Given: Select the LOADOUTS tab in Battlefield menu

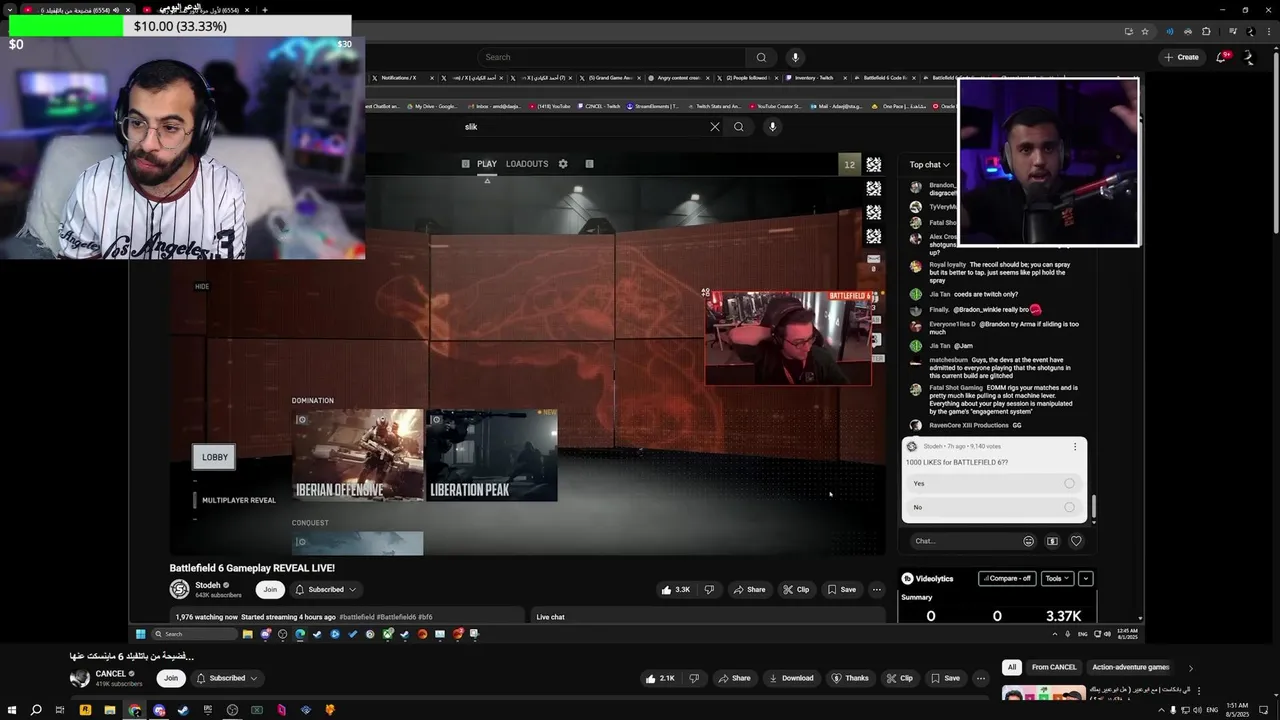Looking at the screenshot, I should (527, 164).
